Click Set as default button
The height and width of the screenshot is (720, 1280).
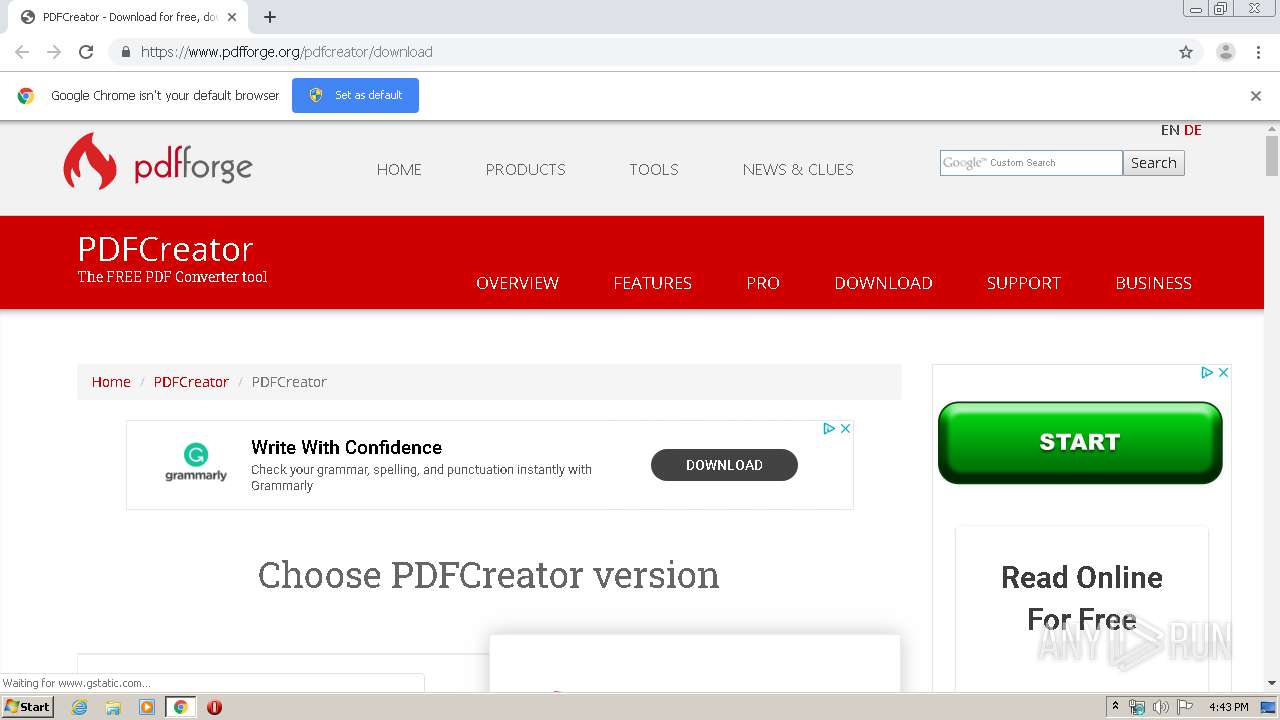355,95
